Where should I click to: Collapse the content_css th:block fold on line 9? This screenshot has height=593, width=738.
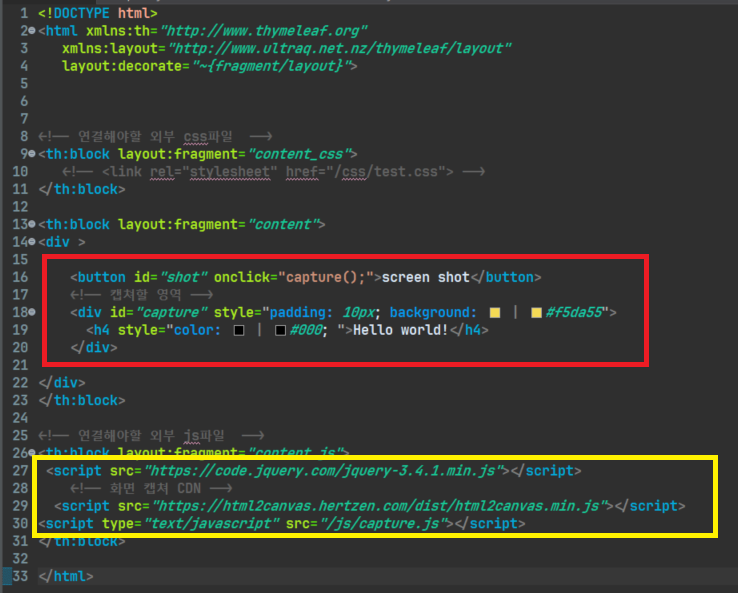[32, 153]
